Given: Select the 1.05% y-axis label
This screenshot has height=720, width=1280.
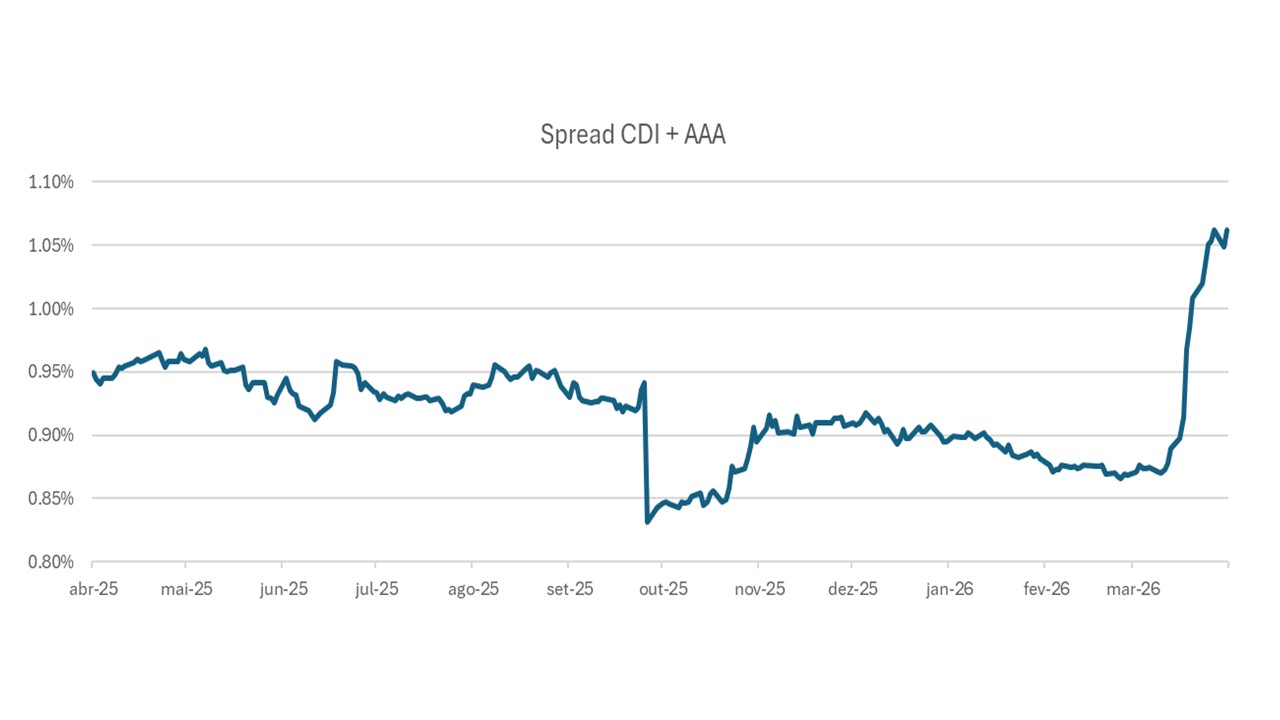Looking at the screenshot, I should click(x=52, y=245).
